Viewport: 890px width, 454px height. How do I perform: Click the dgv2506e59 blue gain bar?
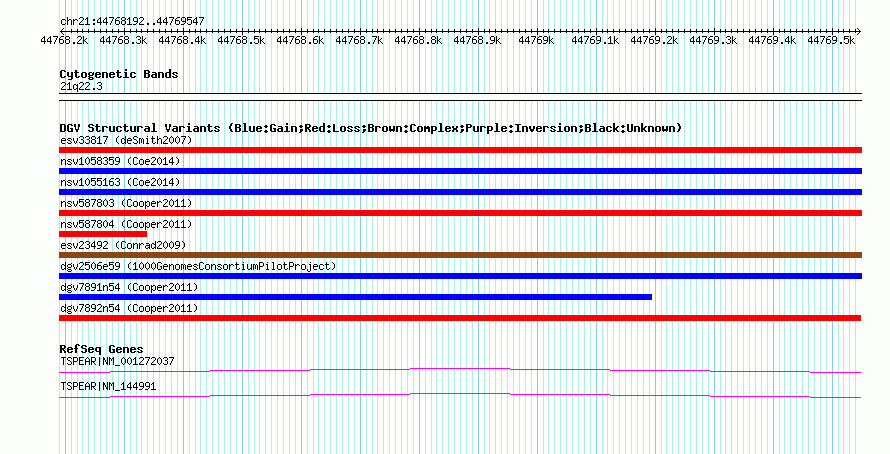(x=460, y=276)
